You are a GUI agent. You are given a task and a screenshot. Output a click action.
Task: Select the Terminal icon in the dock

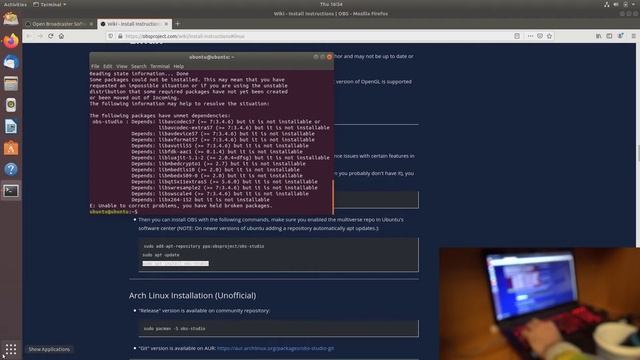pos(11,191)
